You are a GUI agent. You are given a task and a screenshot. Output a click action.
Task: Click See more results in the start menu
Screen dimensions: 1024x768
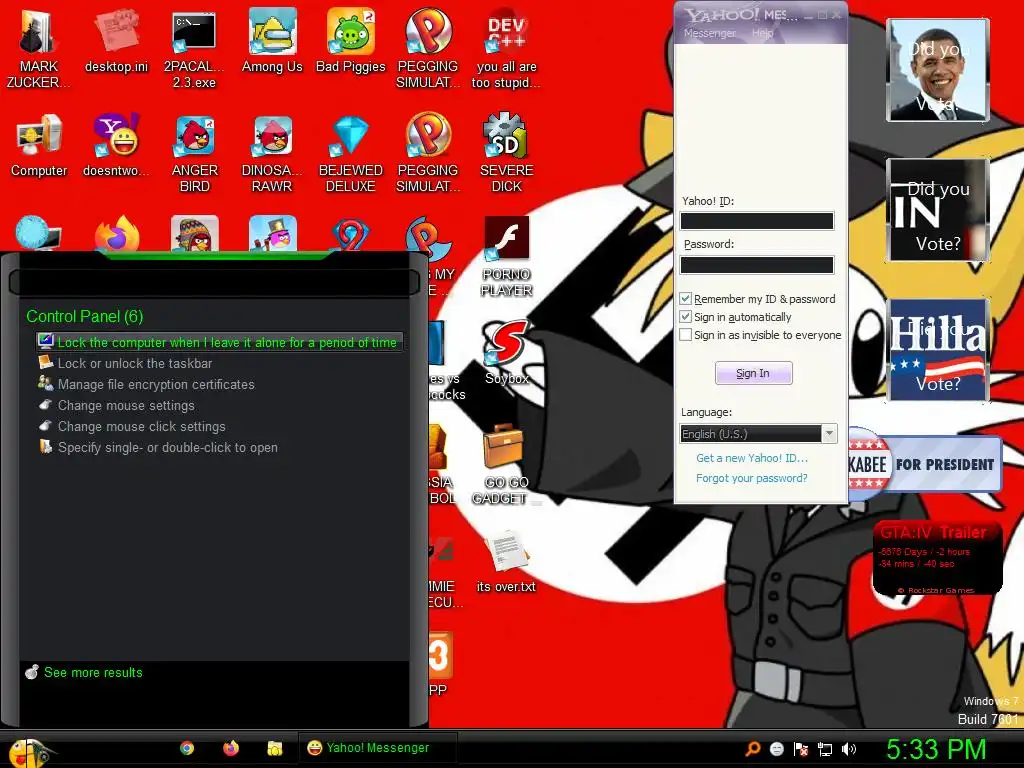click(93, 672)
